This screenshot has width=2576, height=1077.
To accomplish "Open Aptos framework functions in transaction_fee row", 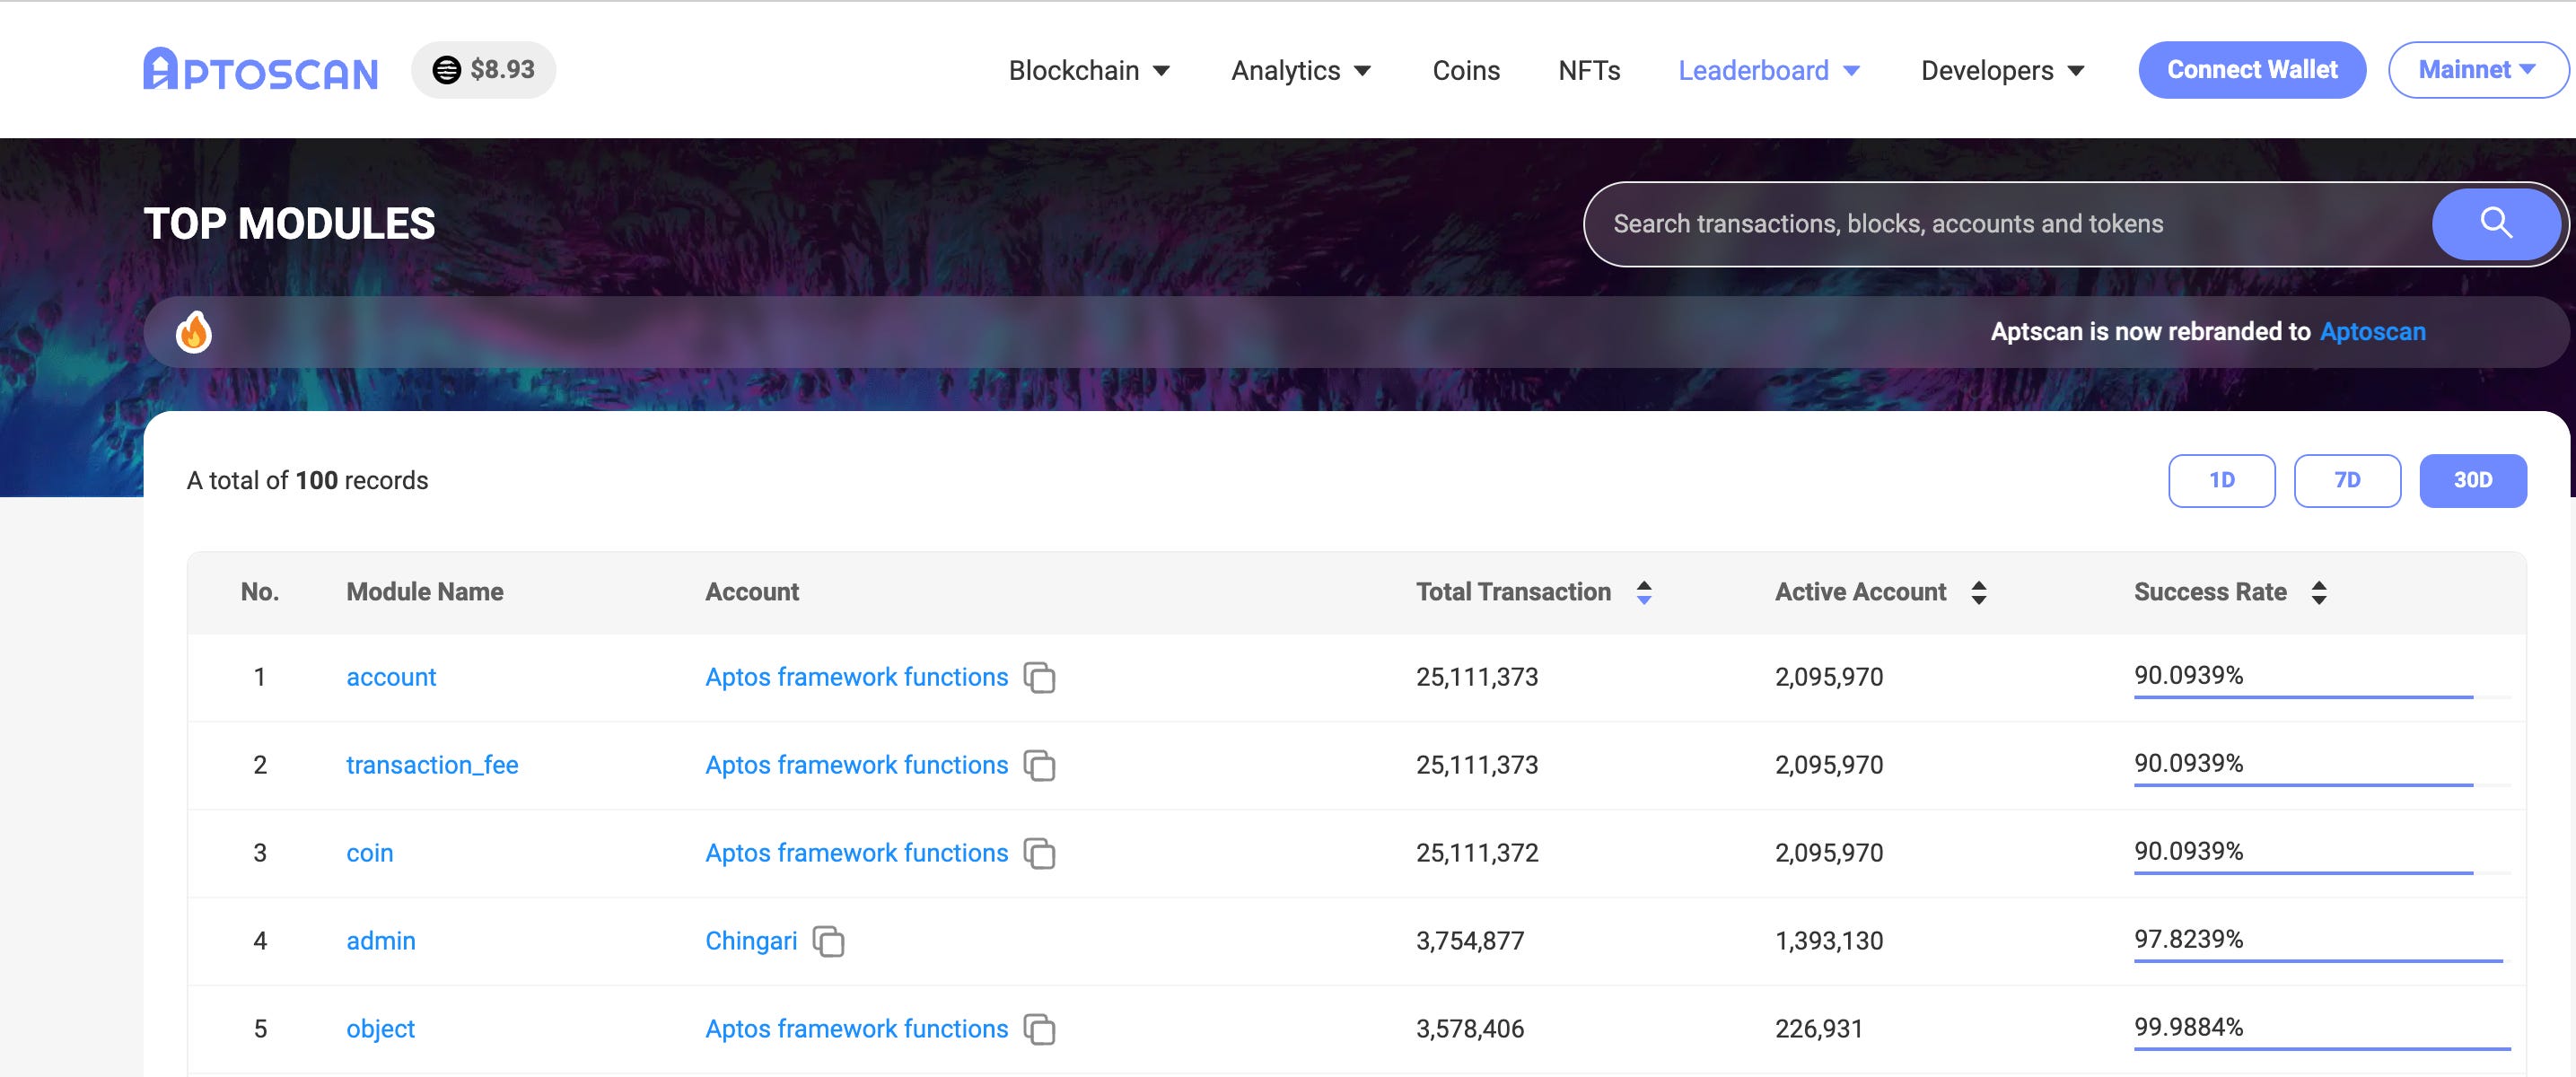I will (857, 765).
